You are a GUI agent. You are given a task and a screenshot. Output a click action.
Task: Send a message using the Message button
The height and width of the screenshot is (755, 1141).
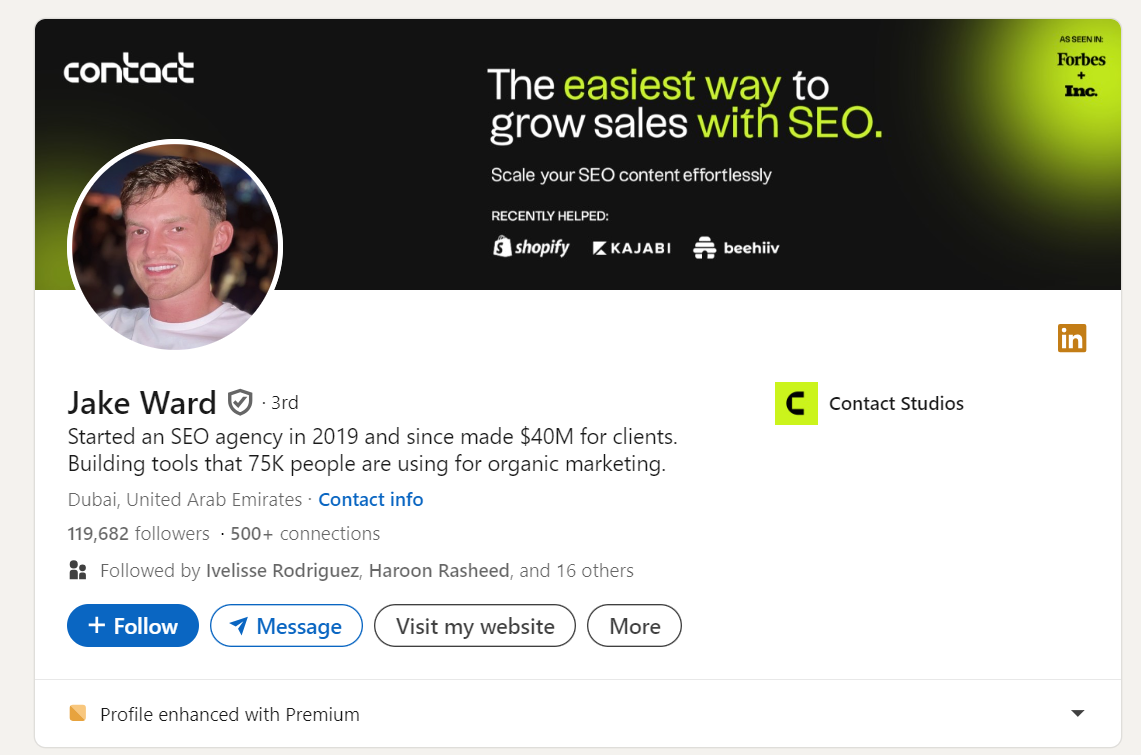pyautogui.click(x=286, y=626)
